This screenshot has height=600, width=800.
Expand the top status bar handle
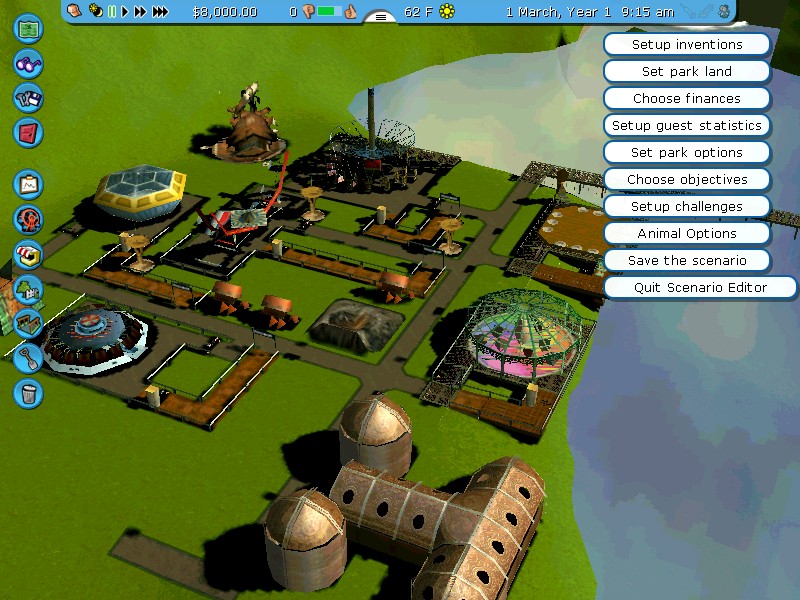[x=379, y=17]
